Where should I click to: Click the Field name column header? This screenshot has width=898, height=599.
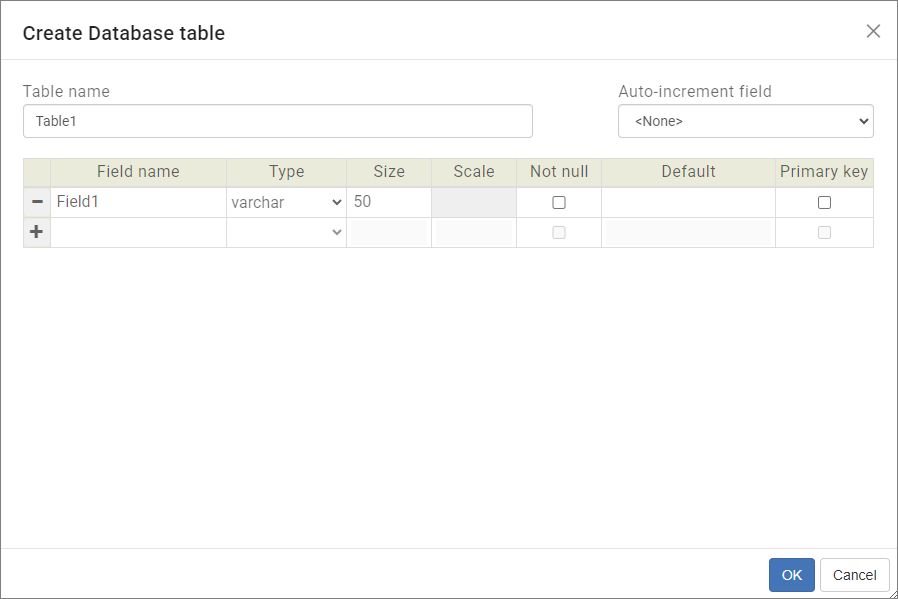[x=138, y=171]
